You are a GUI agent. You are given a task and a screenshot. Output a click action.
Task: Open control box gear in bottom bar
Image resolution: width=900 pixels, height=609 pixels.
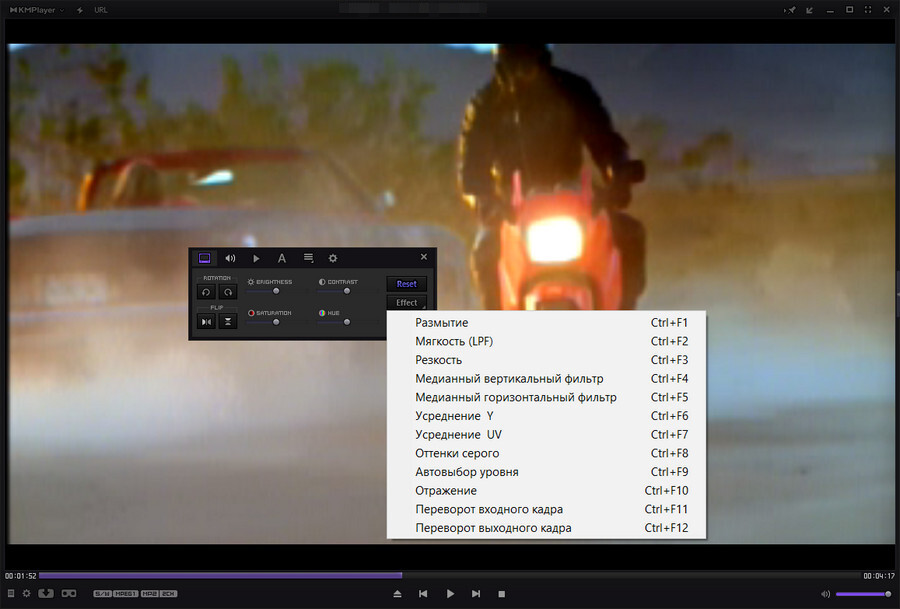point(26,594)
